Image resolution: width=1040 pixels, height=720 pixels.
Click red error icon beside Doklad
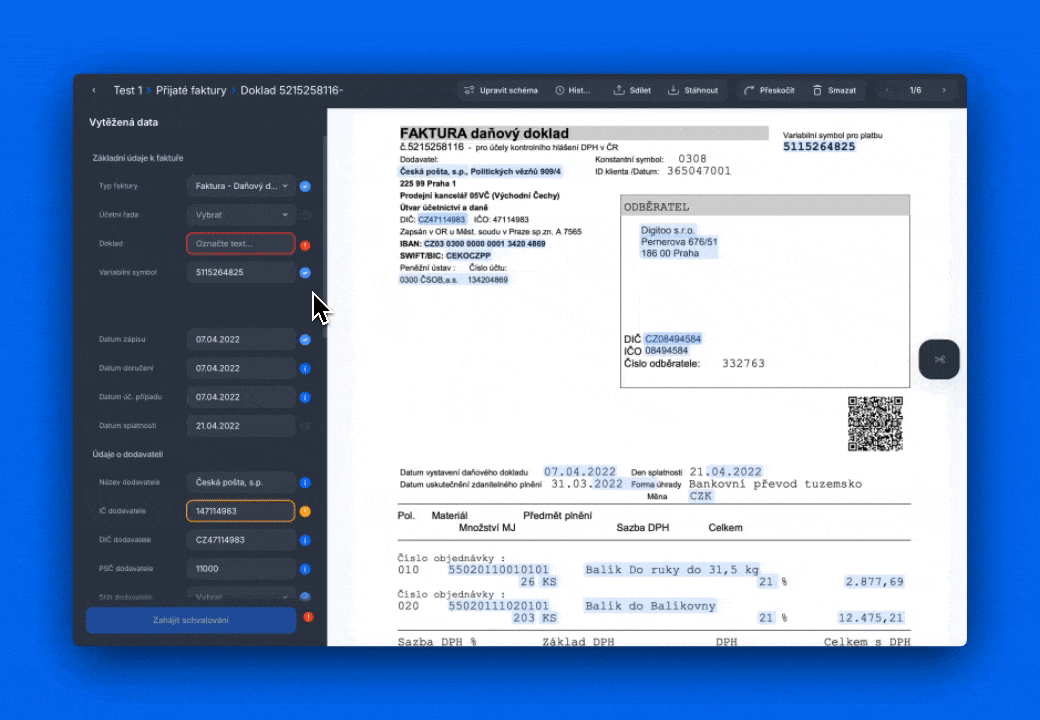pyautogui.click(x=305, y=245)
